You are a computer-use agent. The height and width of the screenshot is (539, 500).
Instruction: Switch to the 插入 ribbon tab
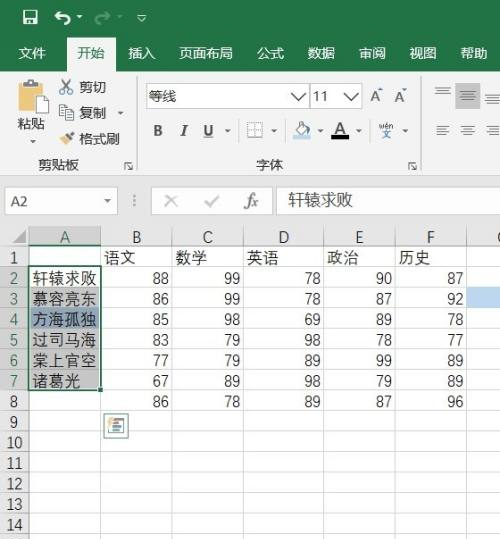(142, 53)
